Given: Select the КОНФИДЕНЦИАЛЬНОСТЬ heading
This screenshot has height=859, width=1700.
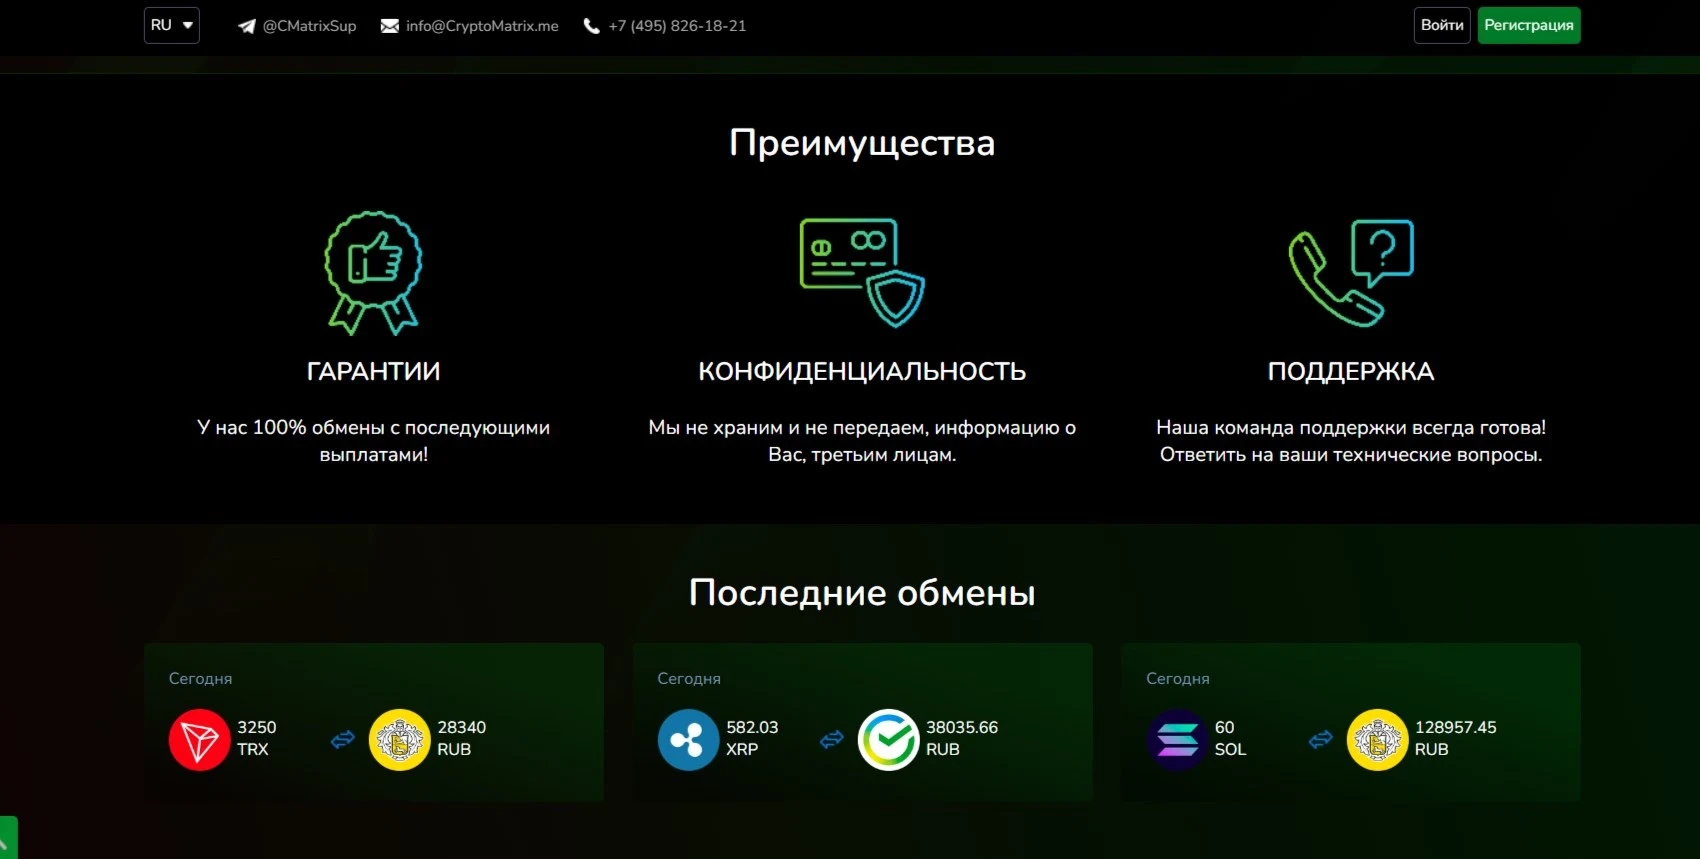Looking at the screenshot, I should tap(862, 372).
